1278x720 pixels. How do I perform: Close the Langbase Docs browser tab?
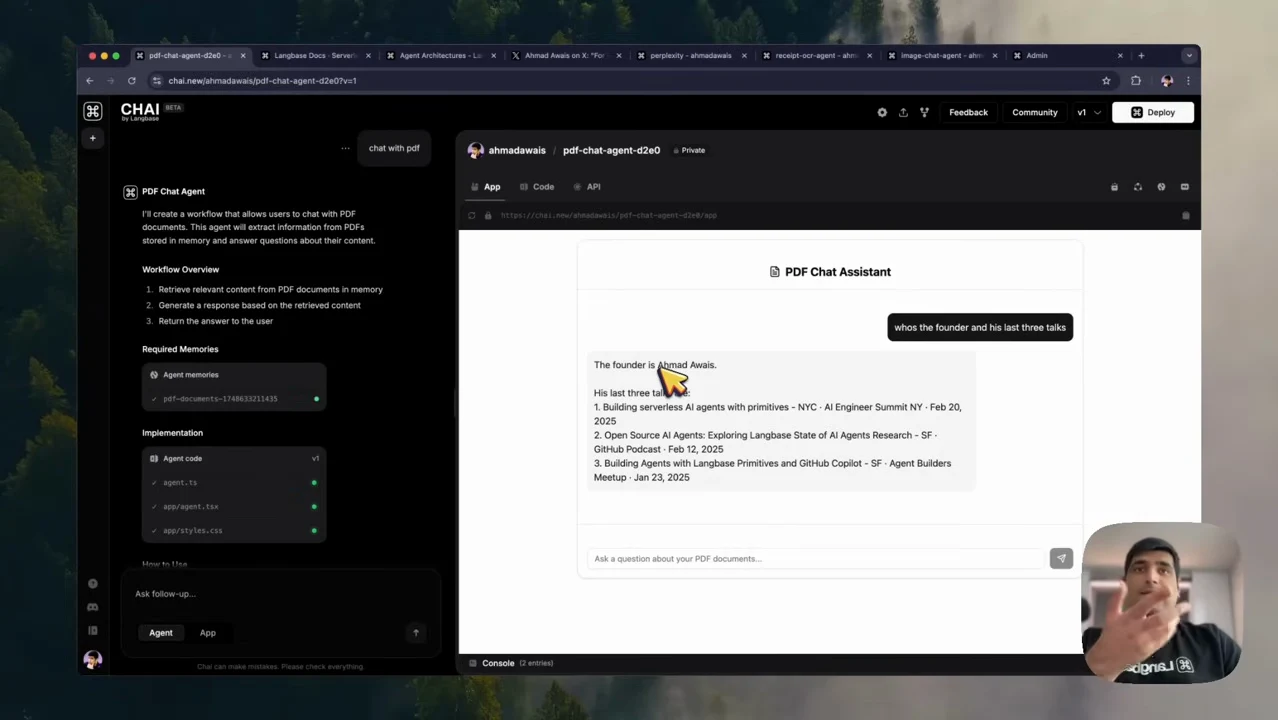[x=368, y=56]
